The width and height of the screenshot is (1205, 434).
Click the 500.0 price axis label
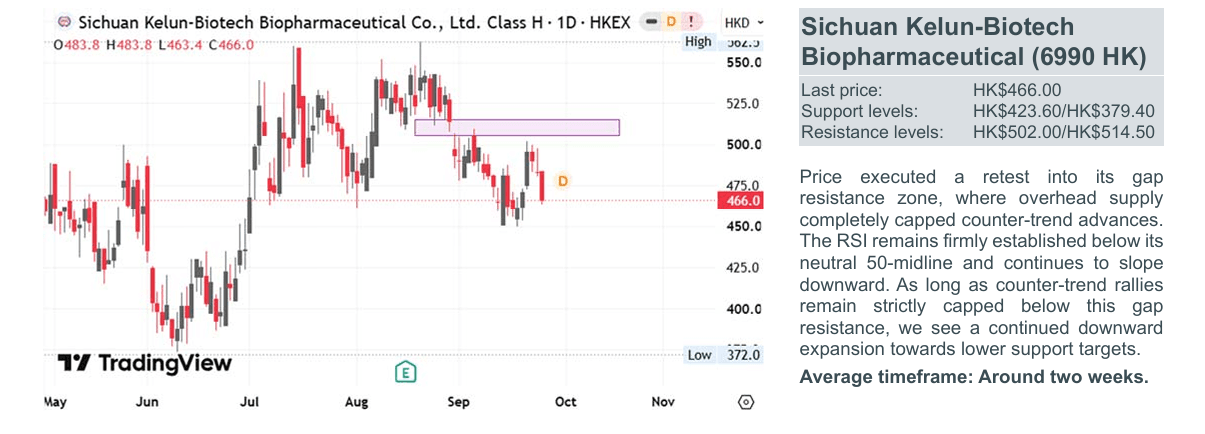pos(742,145)
